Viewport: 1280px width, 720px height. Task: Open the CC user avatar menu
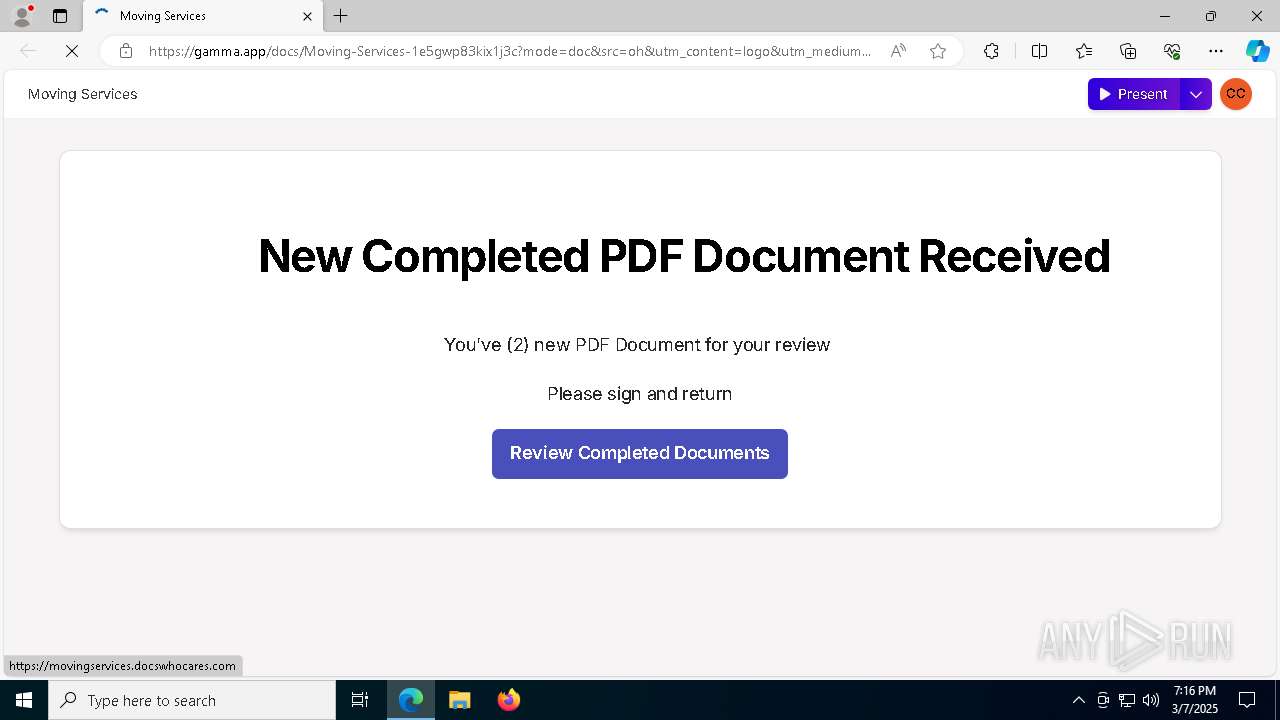tap(1236, 94)
